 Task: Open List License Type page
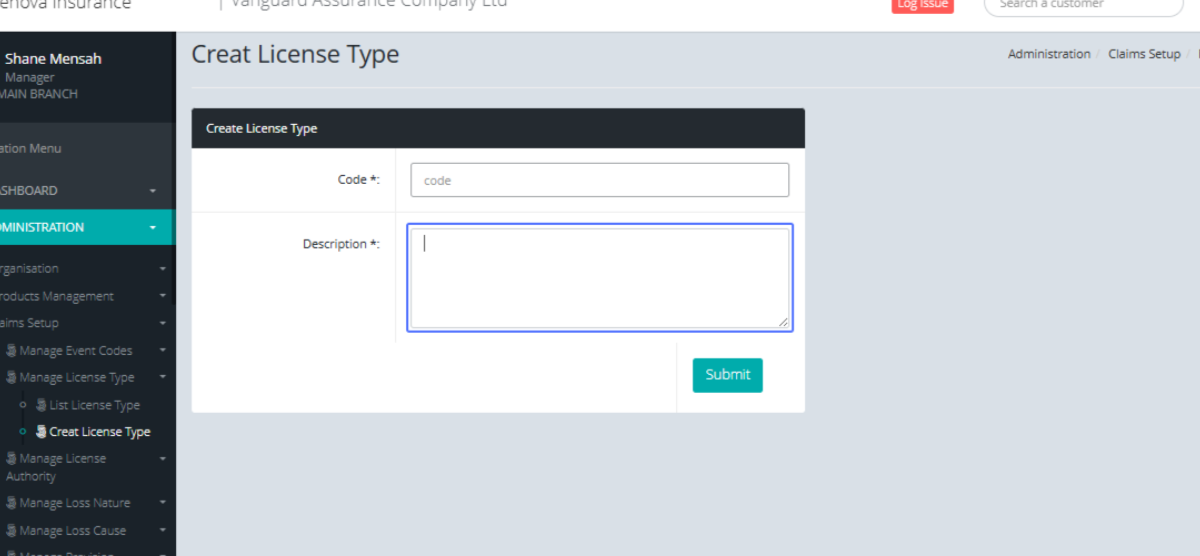tap(94, 405)
